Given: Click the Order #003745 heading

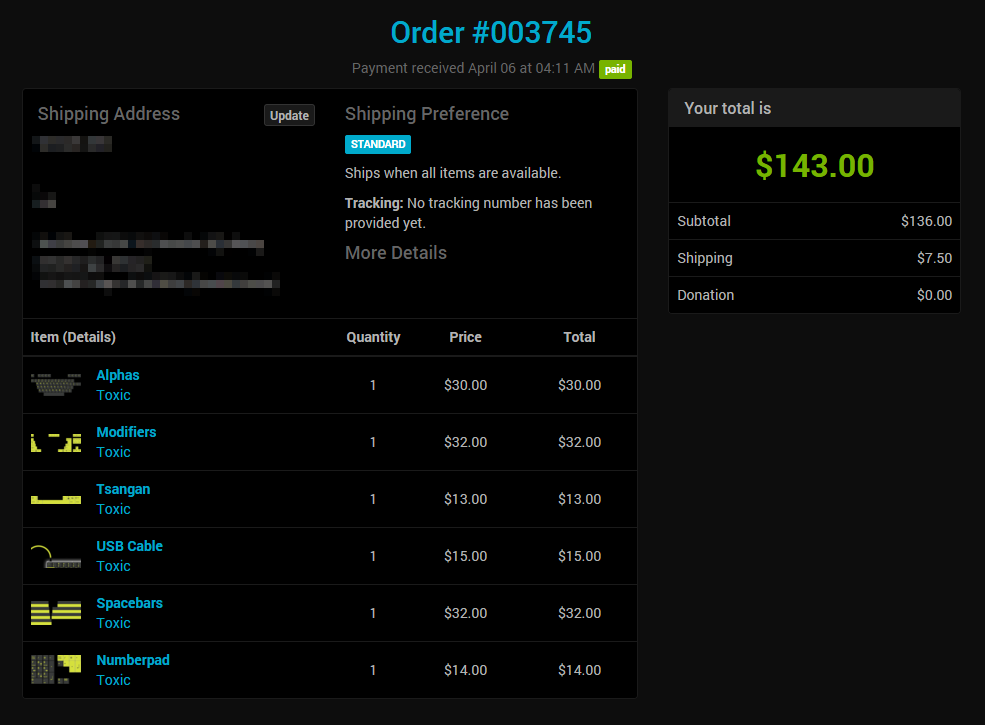Looking at the screenshot, I should click(x=491, y=33).
